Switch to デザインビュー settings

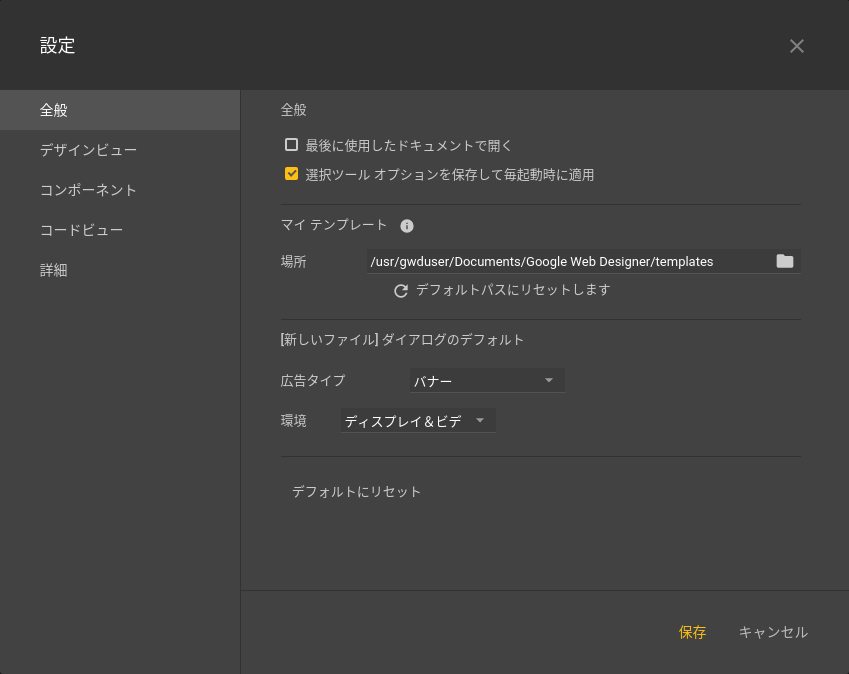[120, 150]
